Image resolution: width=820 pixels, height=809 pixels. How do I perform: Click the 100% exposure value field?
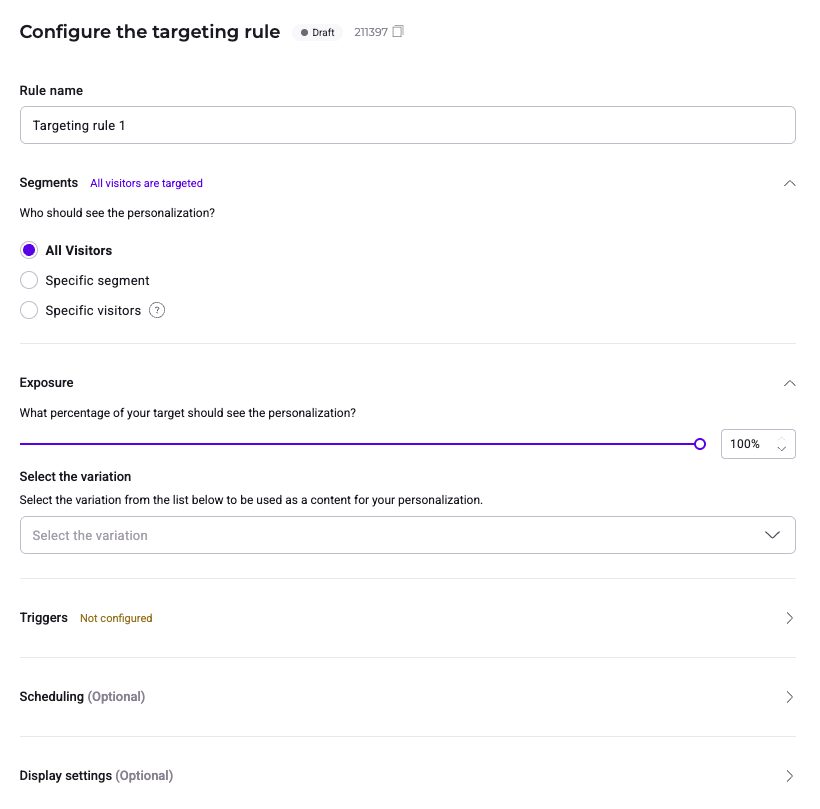pos(746,444)
